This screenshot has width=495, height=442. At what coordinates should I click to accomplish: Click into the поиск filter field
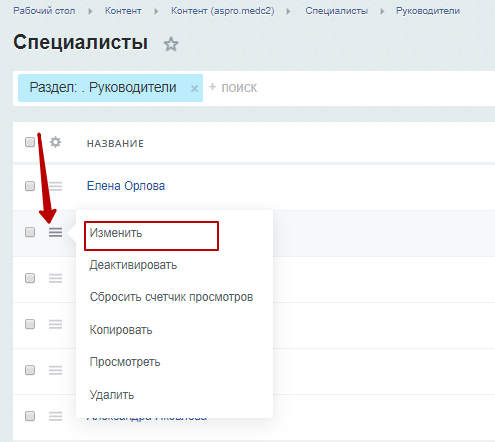[350, 88]
